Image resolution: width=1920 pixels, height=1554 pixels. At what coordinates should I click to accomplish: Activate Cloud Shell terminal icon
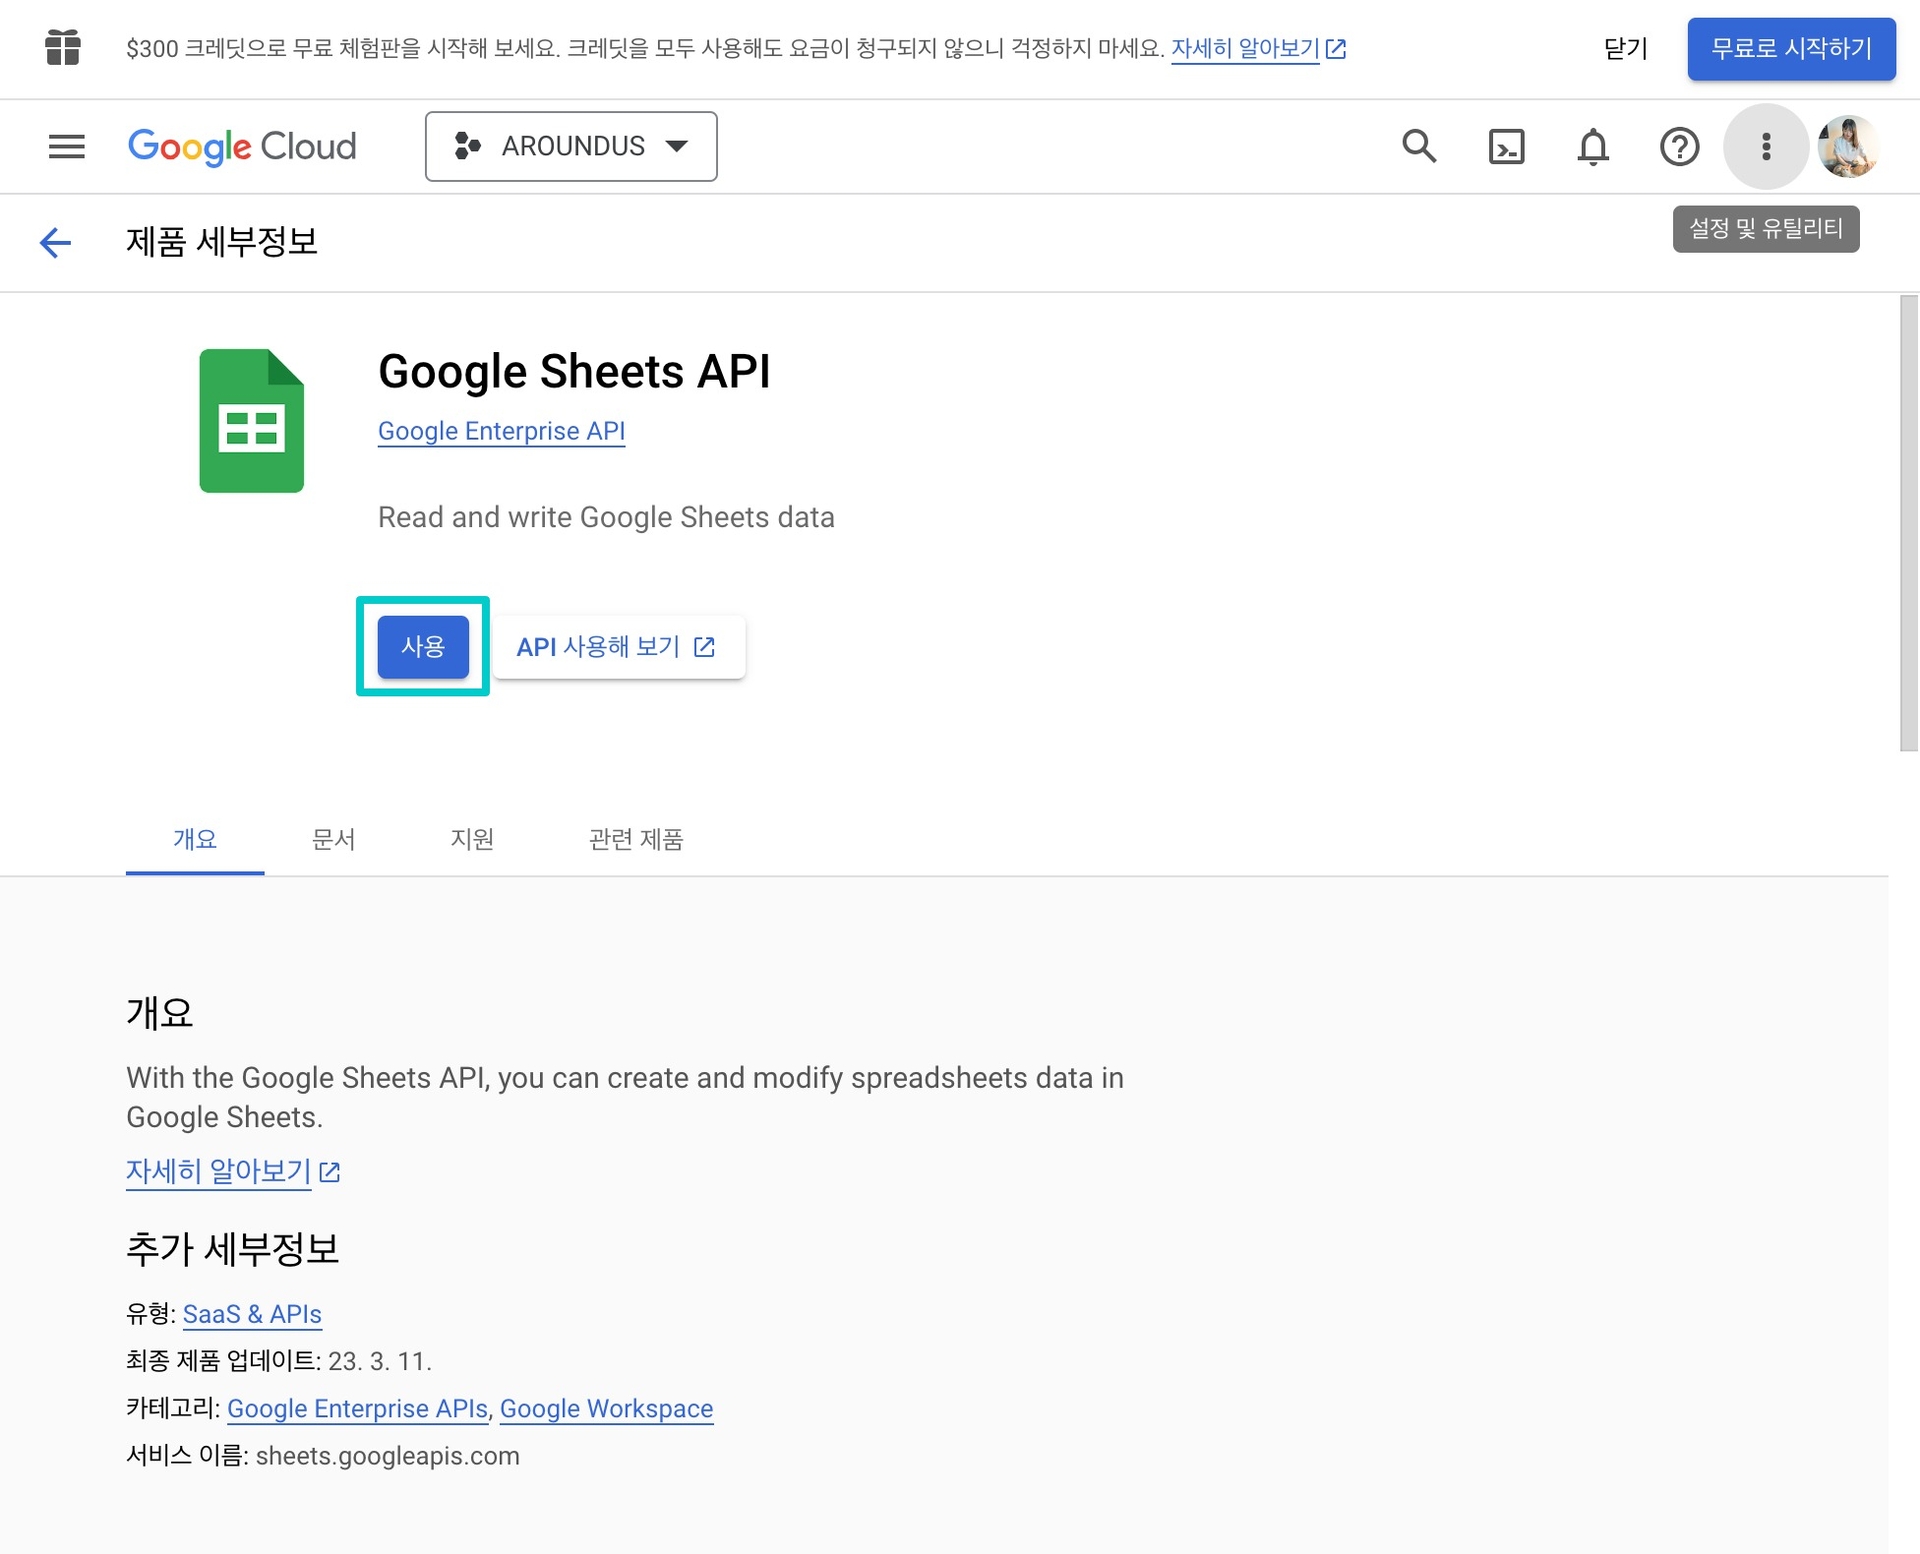(x=1505, y=146)
